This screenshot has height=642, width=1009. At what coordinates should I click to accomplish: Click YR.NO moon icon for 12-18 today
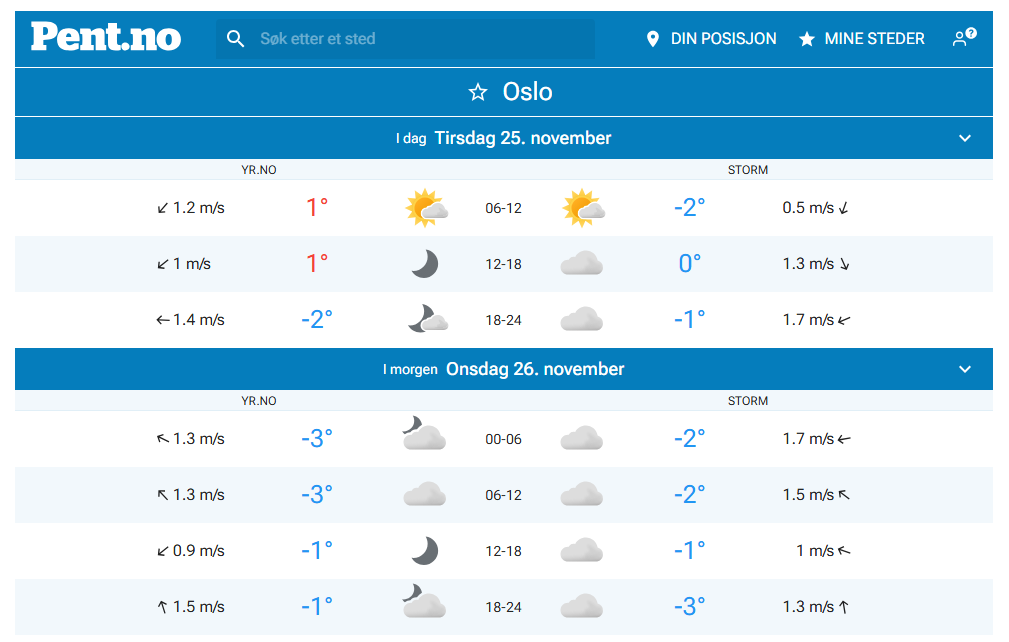(425, 264)
